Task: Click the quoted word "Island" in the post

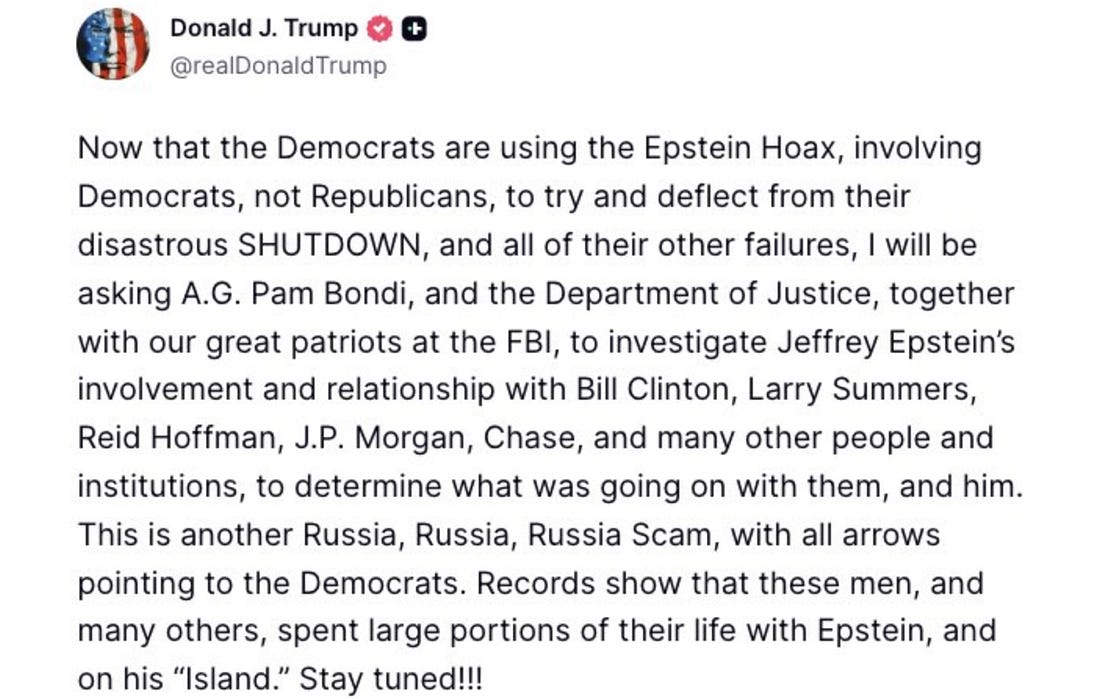Action: click(x=218, y=679)
